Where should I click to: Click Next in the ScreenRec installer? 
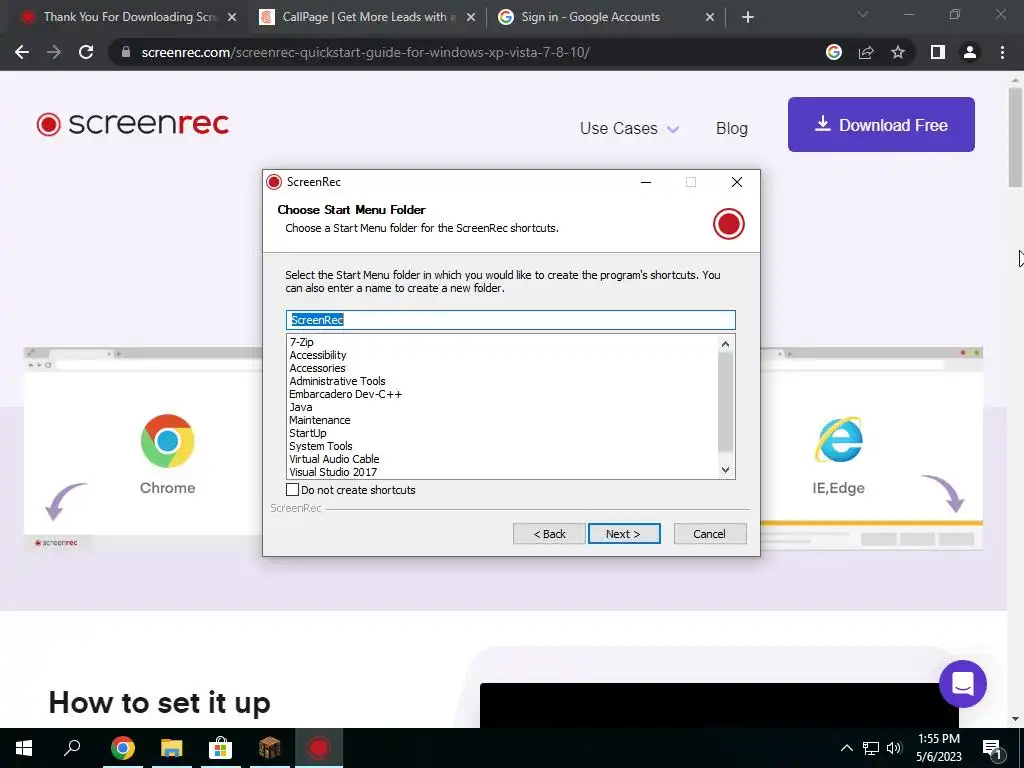624,534
